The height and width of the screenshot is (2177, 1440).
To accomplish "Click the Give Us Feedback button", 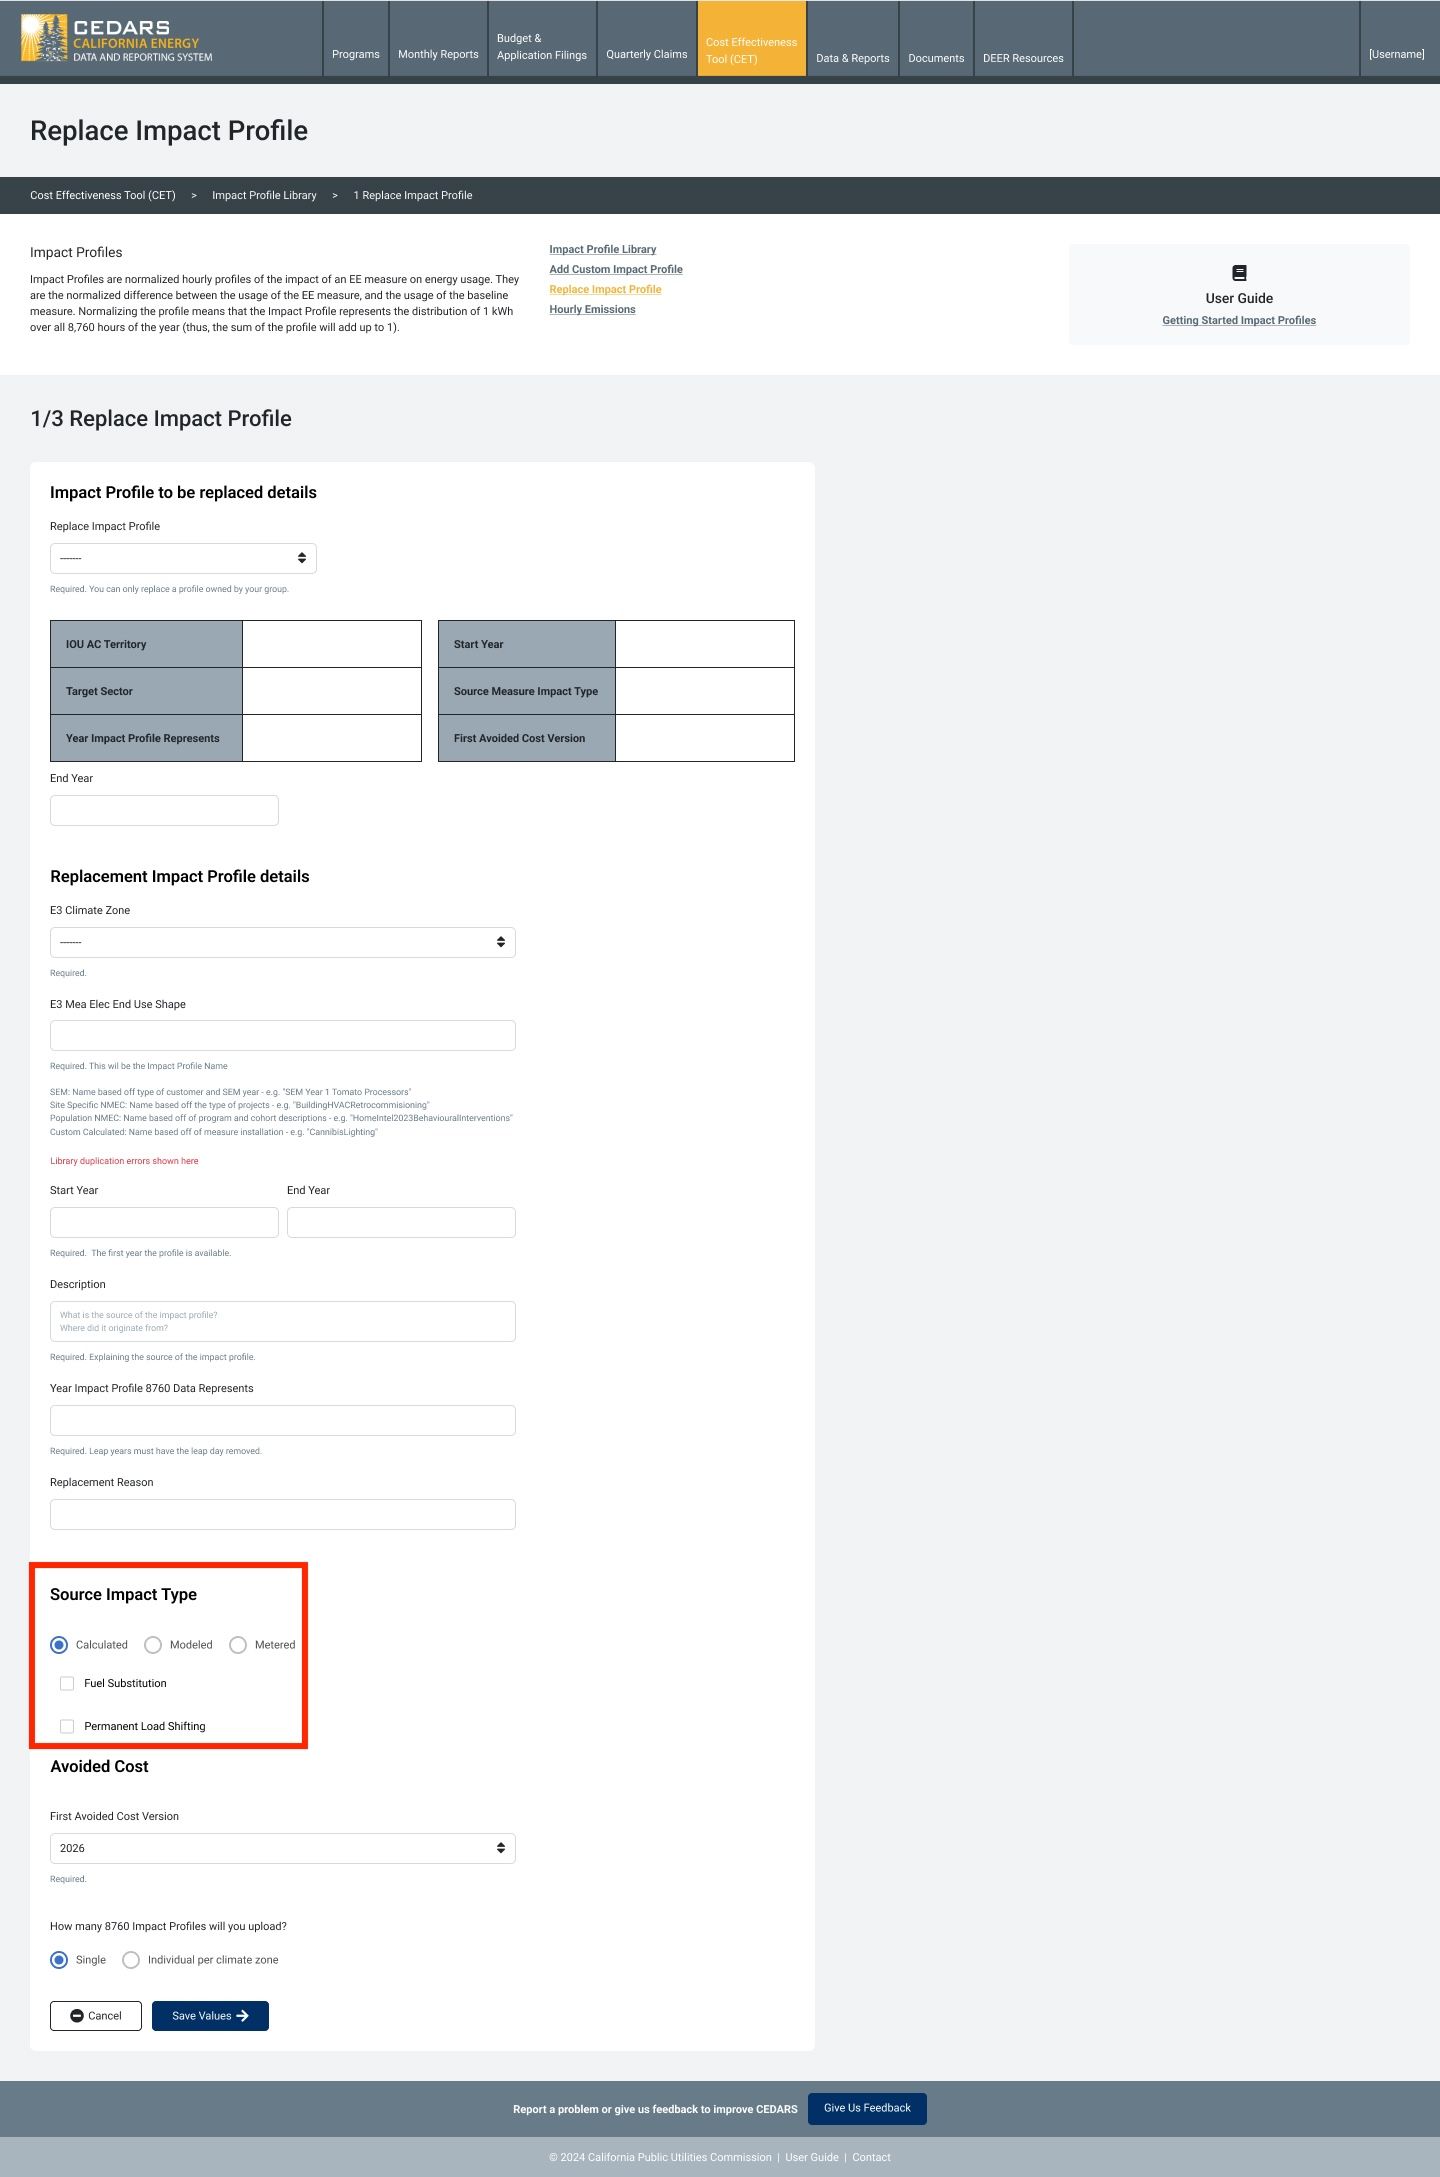I will 867,2108.
